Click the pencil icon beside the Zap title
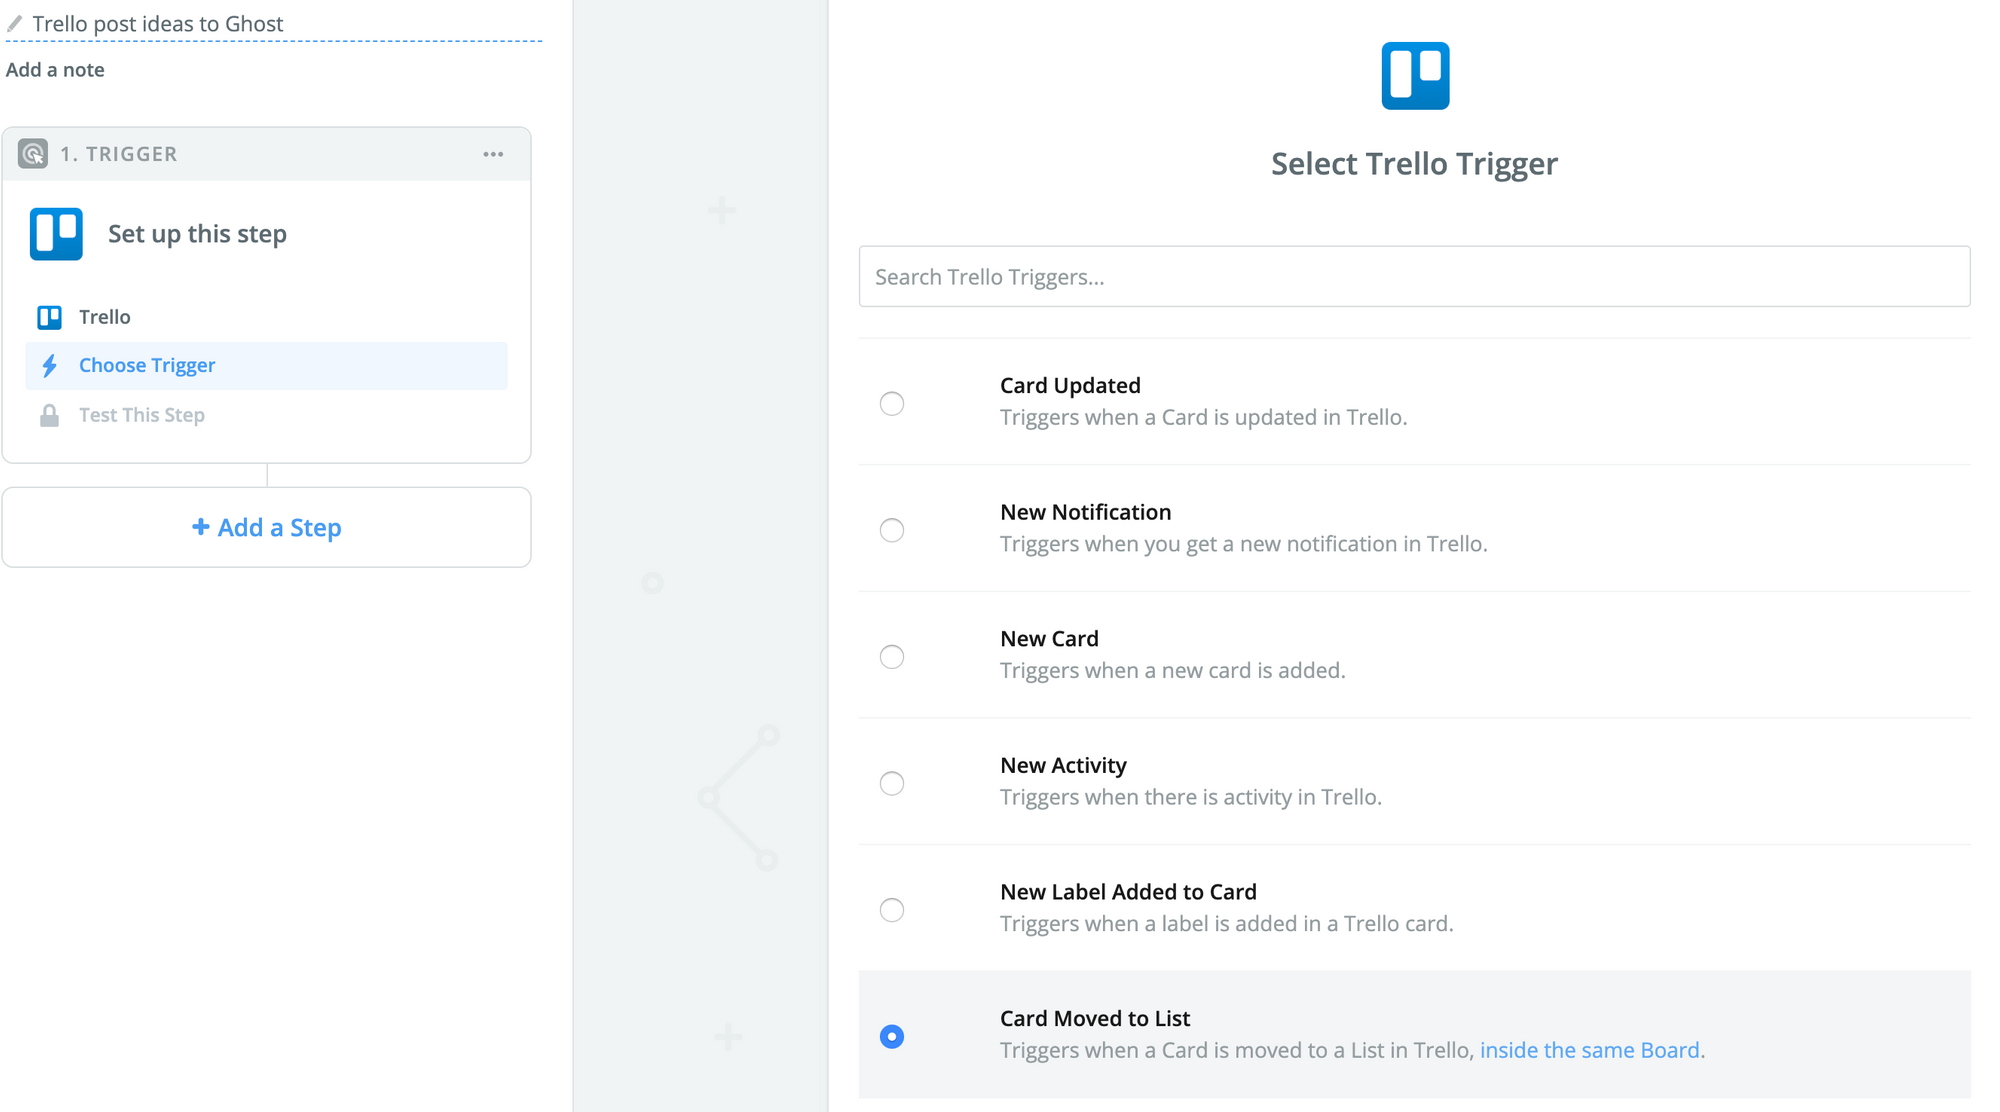Screen dimensions: 2000x1112 click(x=15, y=23)
